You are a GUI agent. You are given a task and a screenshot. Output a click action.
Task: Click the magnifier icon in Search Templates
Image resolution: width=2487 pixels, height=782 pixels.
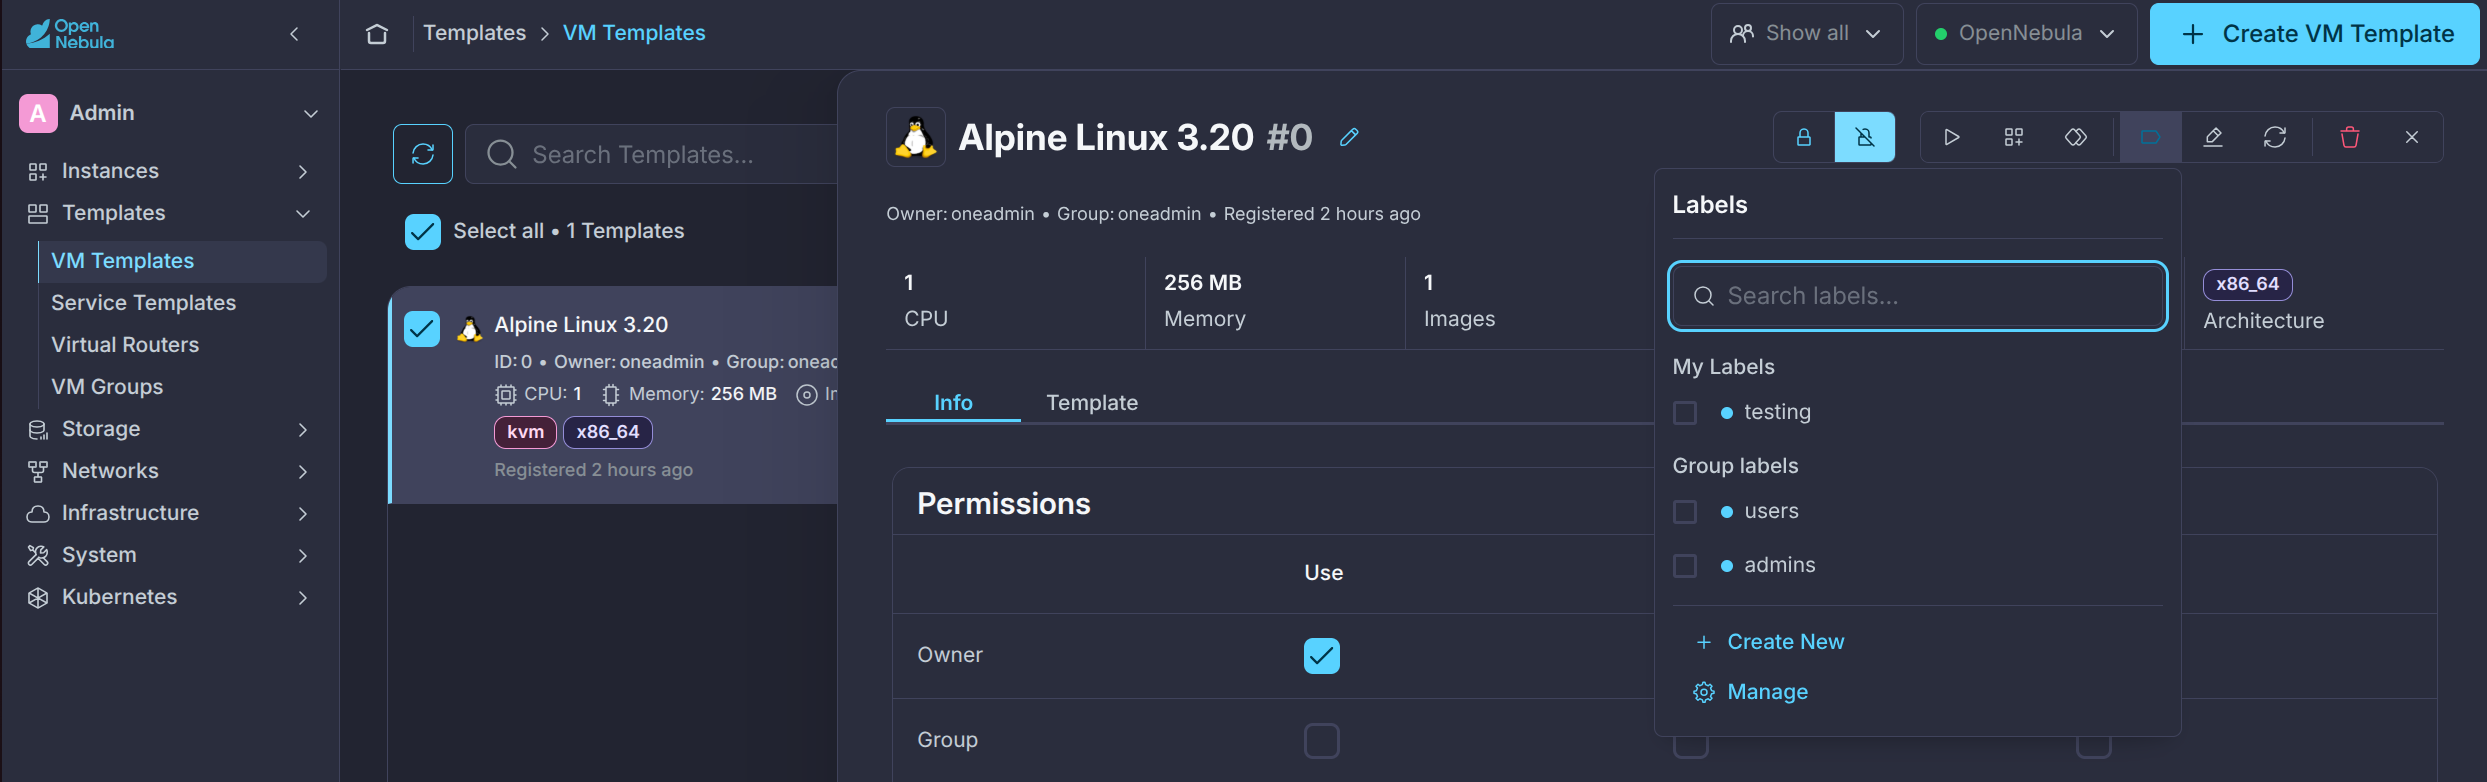(501, 154)
